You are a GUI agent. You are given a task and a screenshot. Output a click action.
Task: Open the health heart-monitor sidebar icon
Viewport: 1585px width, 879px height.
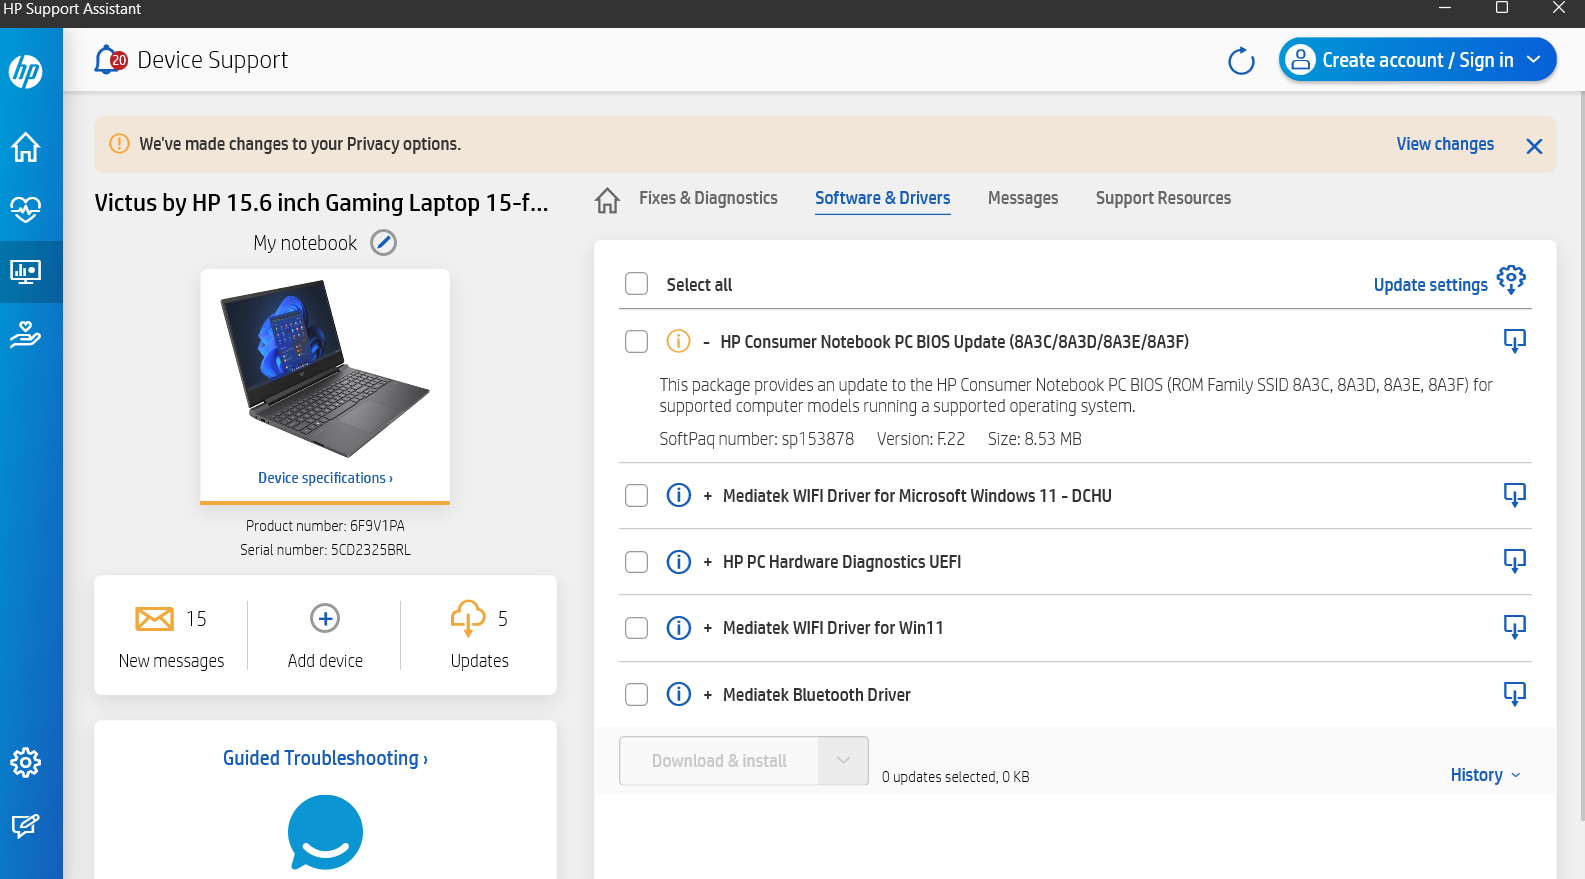click(26, 209)
